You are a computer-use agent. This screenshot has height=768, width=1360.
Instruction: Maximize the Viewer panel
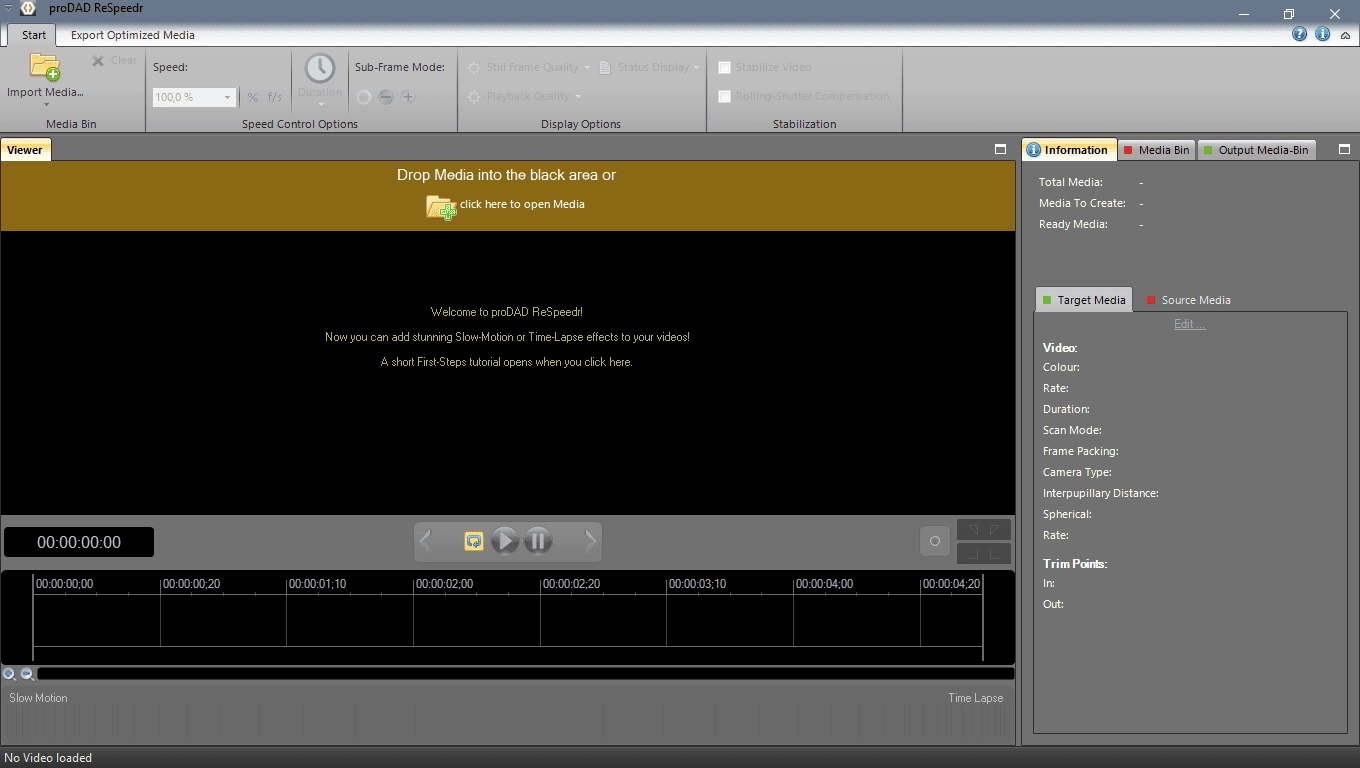pos(1000,149)
